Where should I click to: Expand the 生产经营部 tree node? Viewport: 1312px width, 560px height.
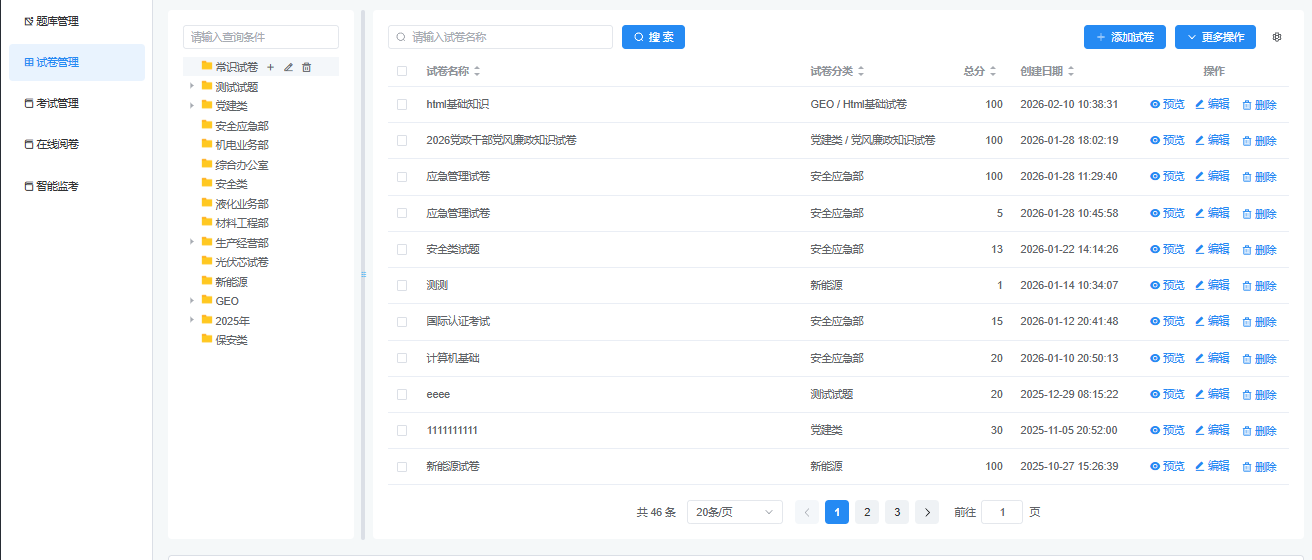pyautogui.click(x=191, y=242)
